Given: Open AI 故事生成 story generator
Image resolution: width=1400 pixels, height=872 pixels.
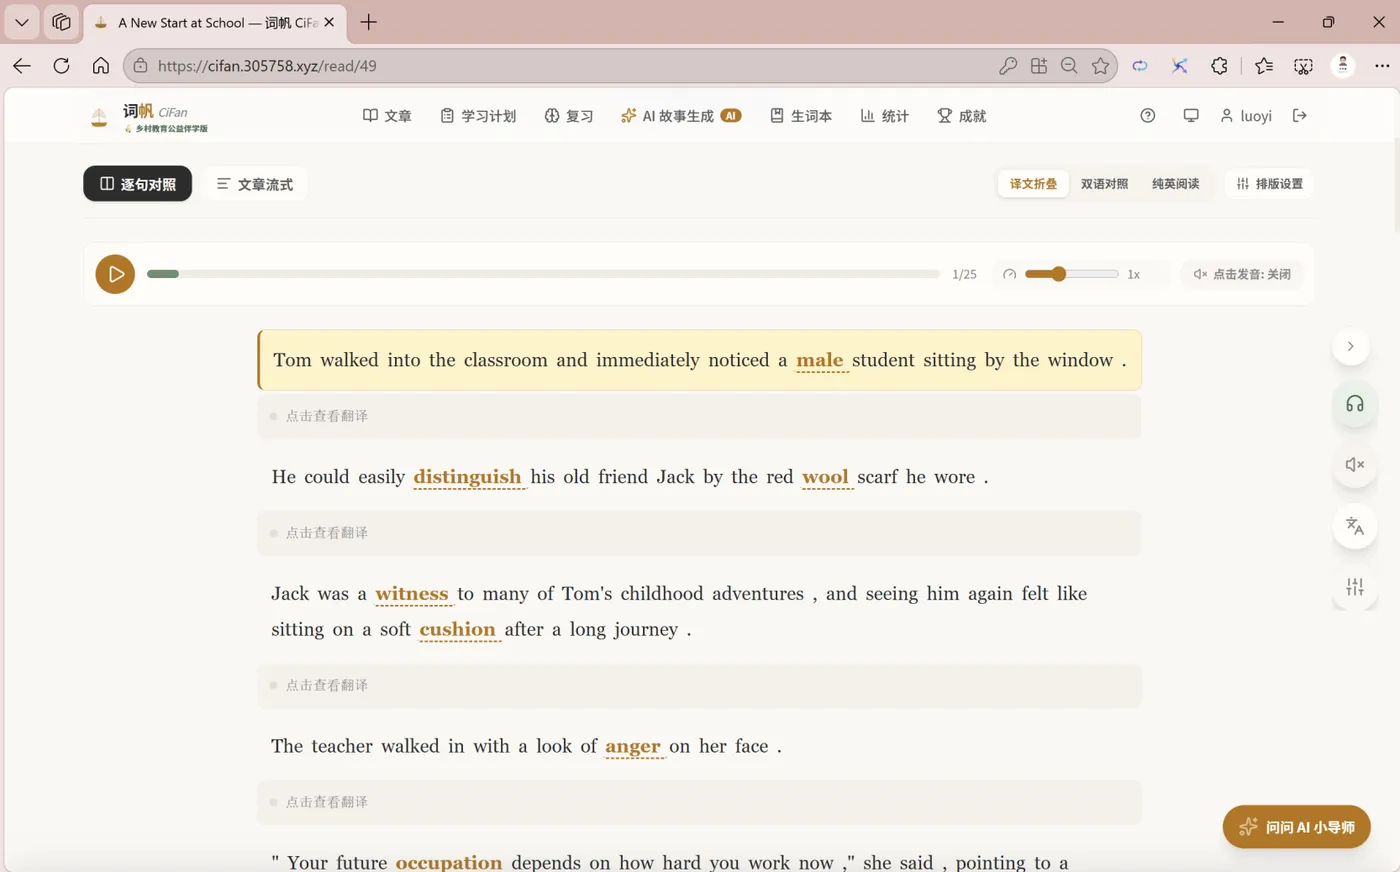Looking at the screenshot, I should pyautogui.click(x=681, y=116).
